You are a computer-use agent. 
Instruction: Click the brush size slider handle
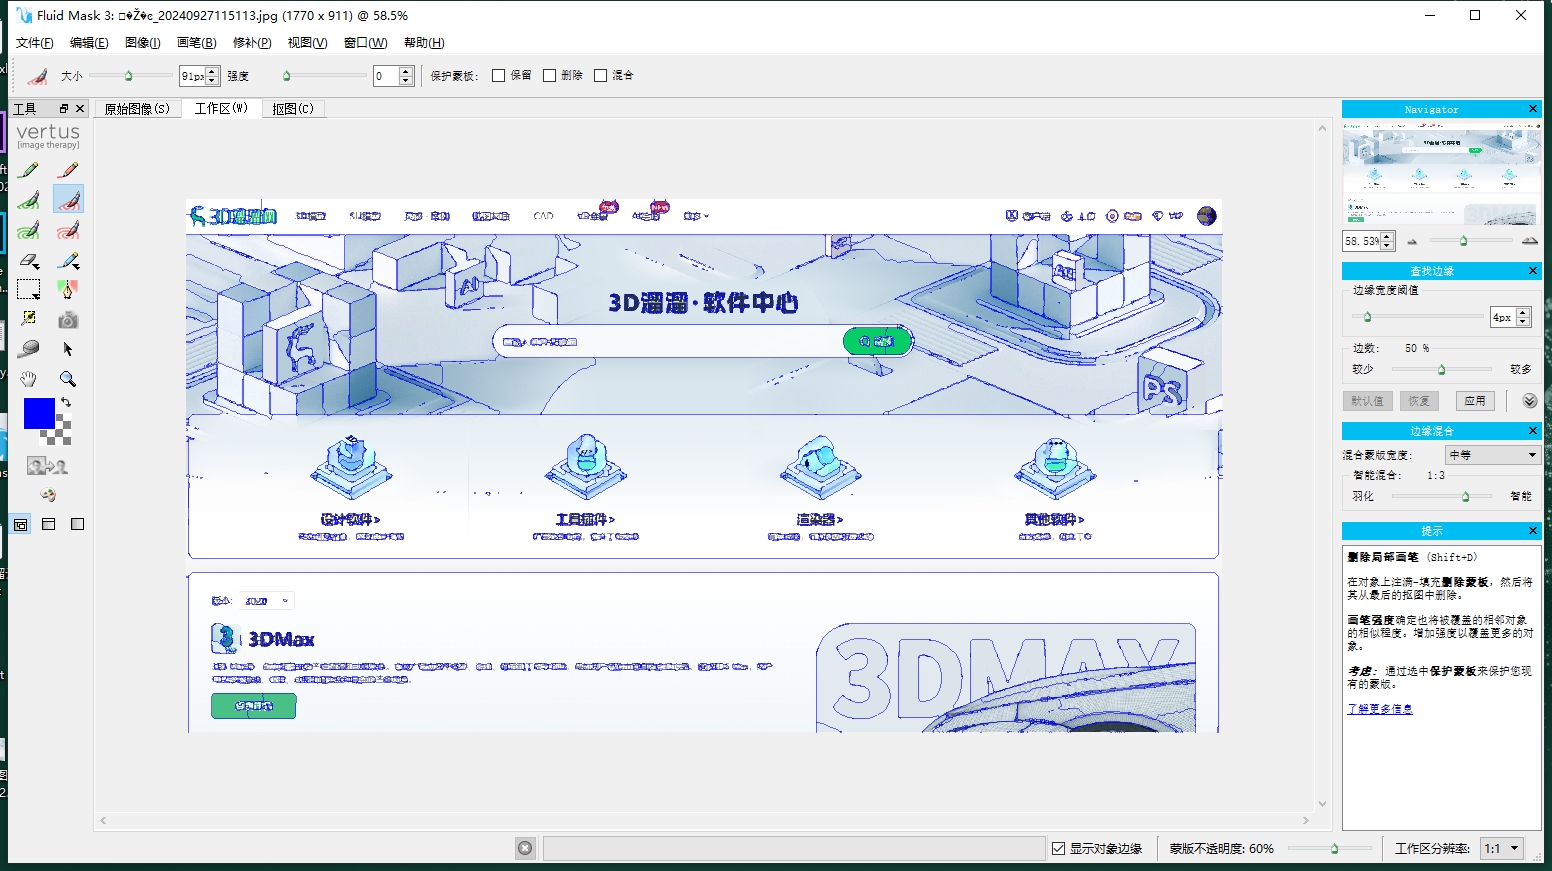point(128,75)
